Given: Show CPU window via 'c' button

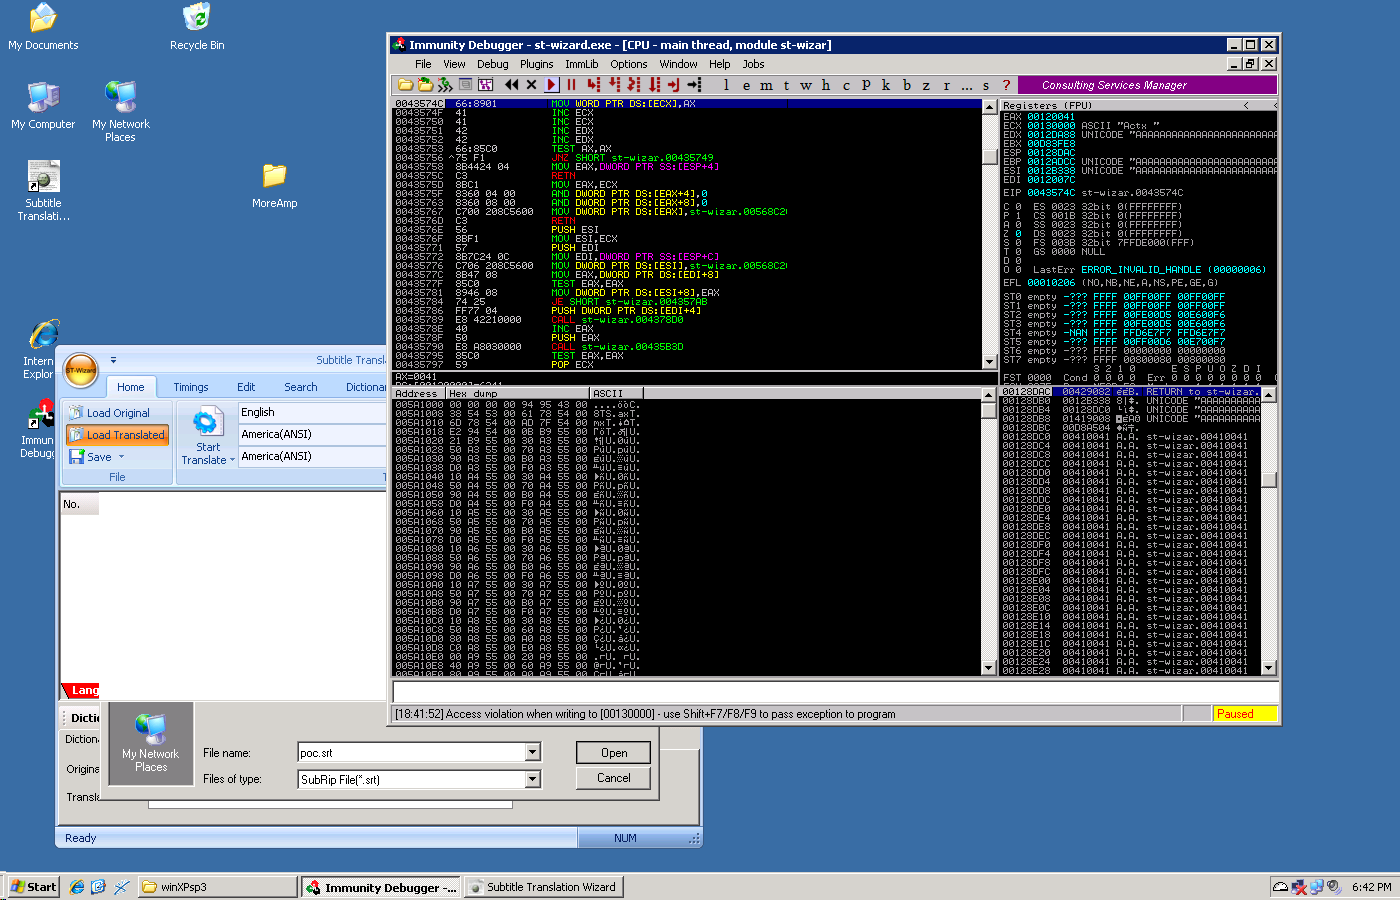Looking at the screenshot, I should [x=846, y=85].
